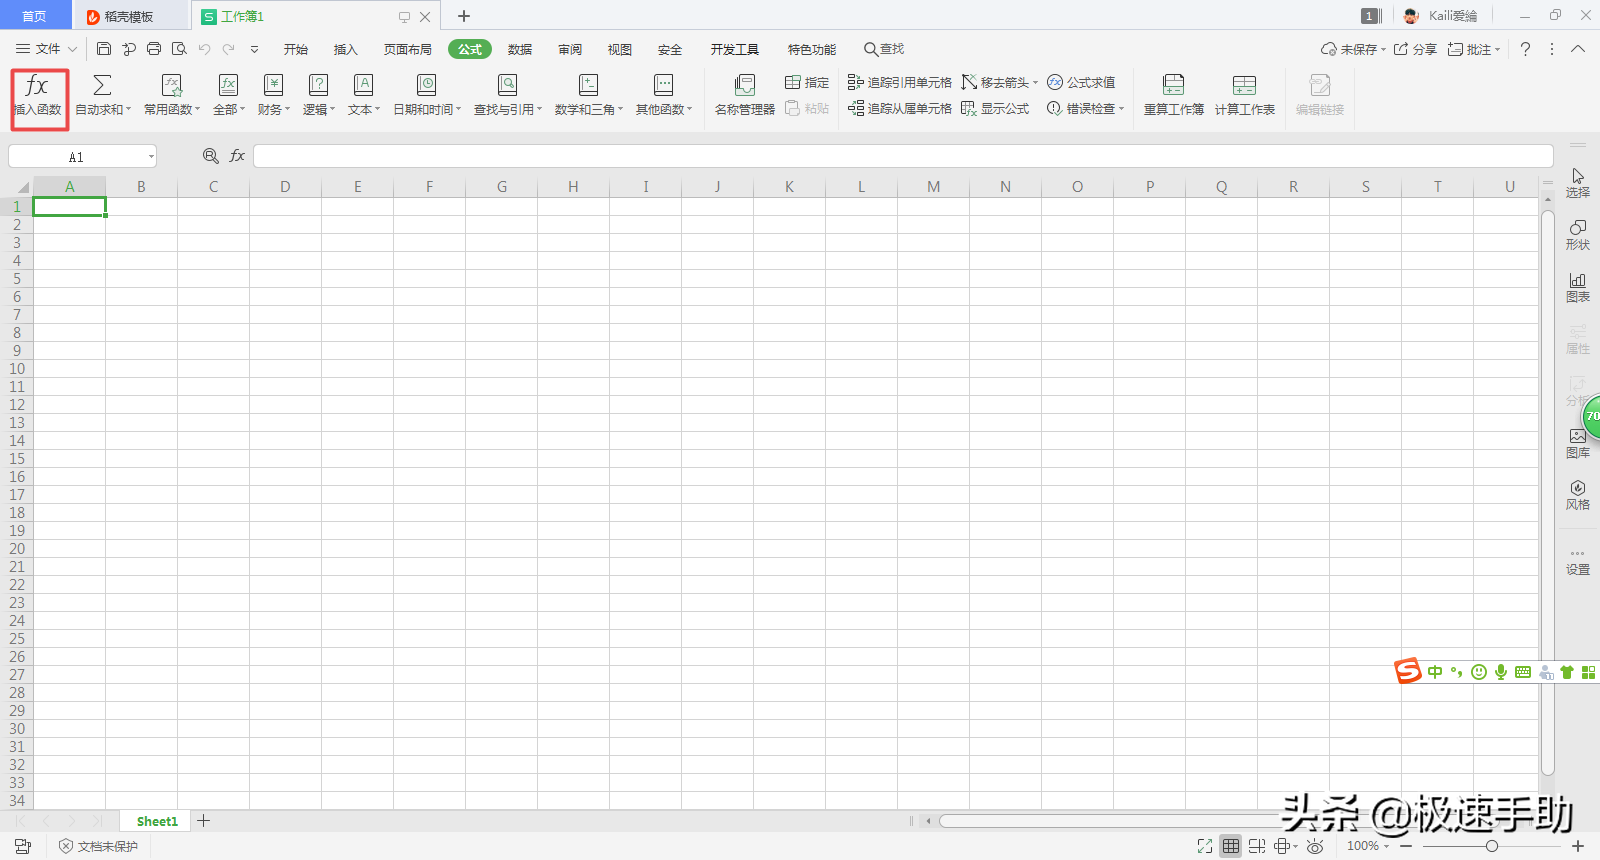
Task: Toggle fullscreen view icon in status bar
Action: tap(1205, 846)
